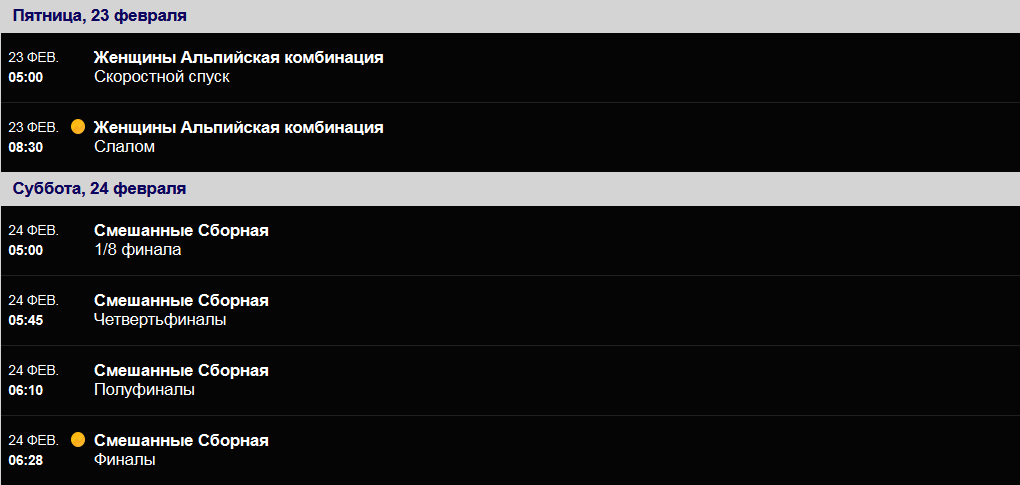Click the 08:30 time for Слалом

point(26,148)
